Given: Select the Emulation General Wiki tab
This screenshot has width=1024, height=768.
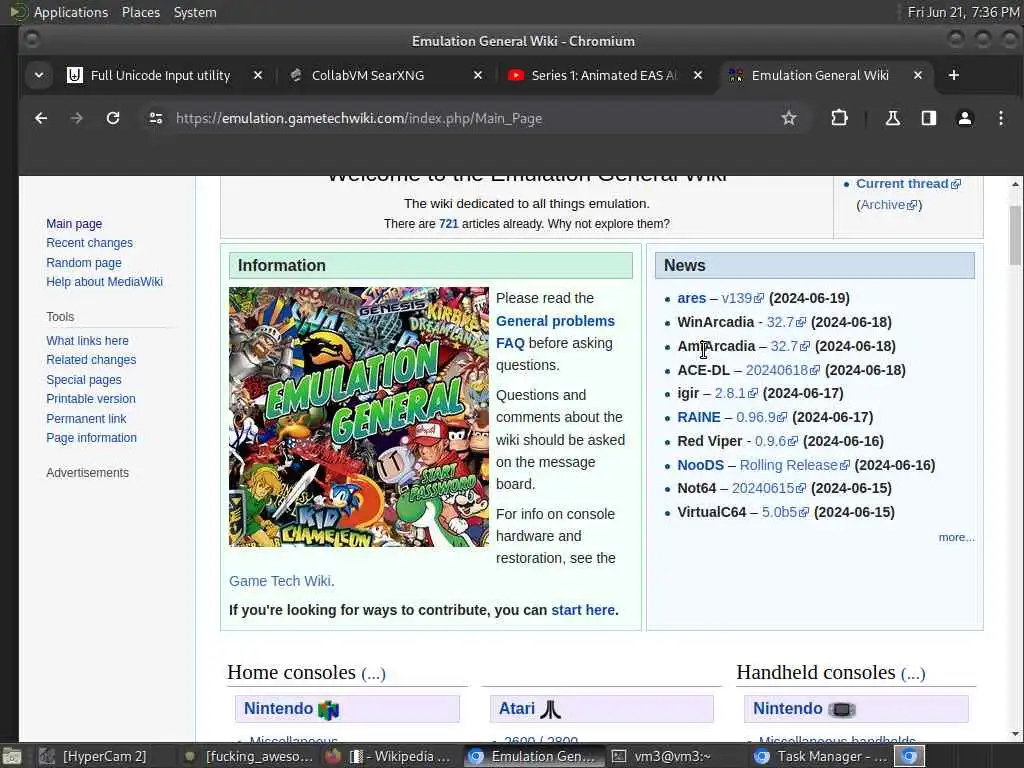Looking at the screenshot, I should pyautogui.click(x=820, y=75).
